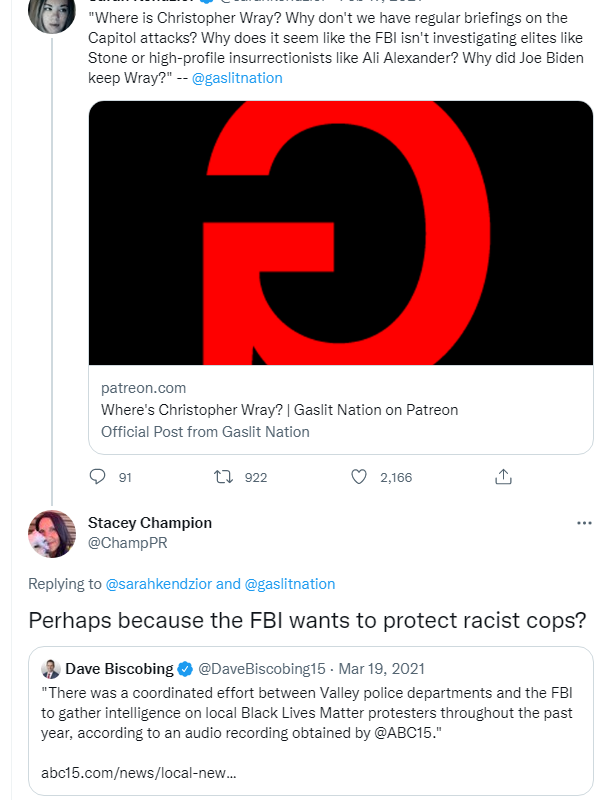Open the @sarahkendzior reply link

pyautogui.click(x=159, y=584)
